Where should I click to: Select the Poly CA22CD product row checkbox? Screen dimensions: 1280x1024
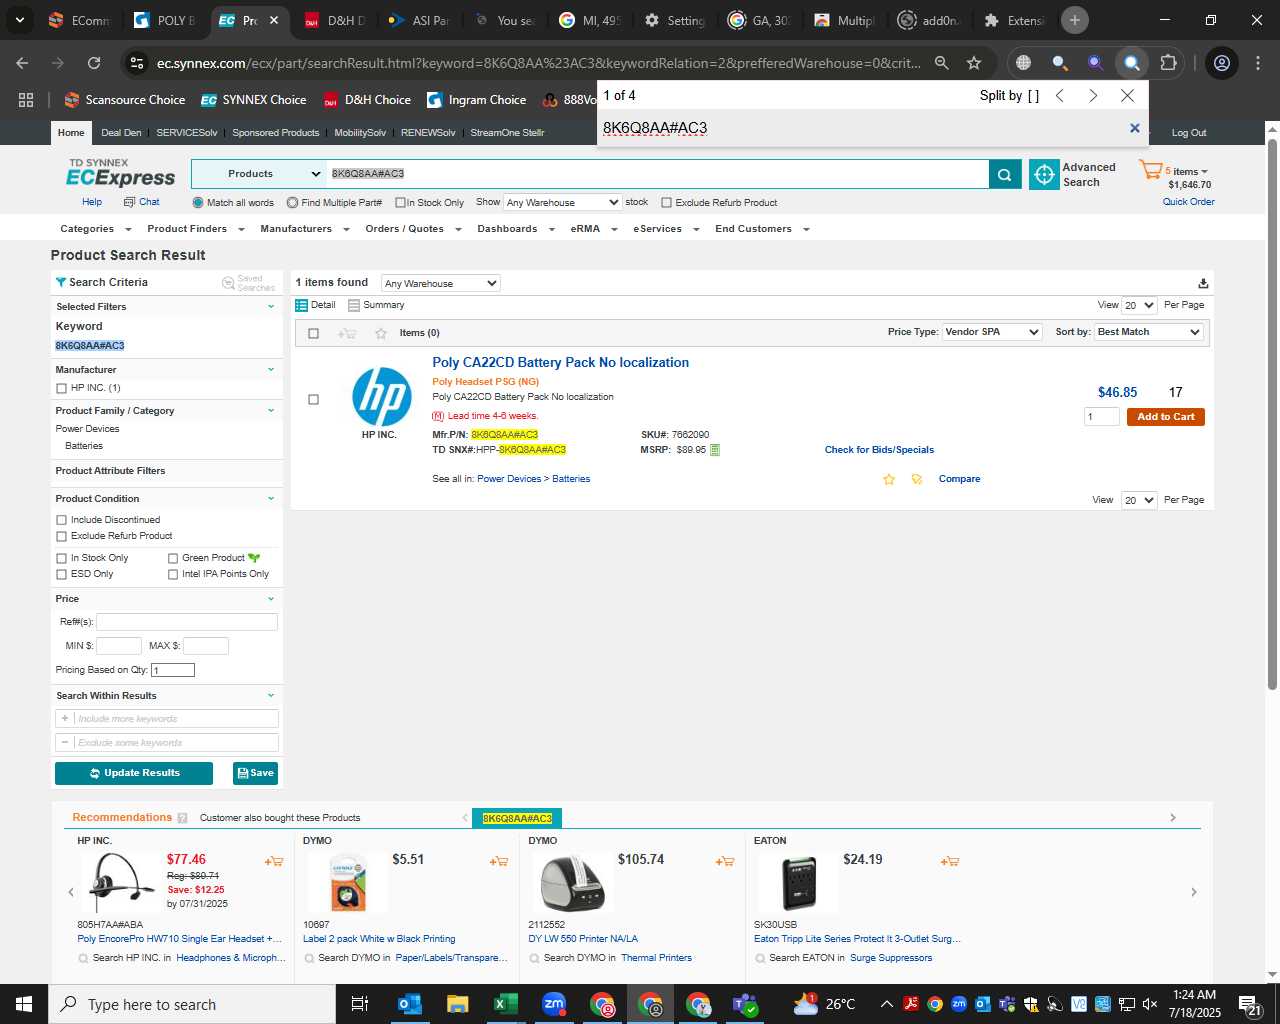click(x=313, y=400)
